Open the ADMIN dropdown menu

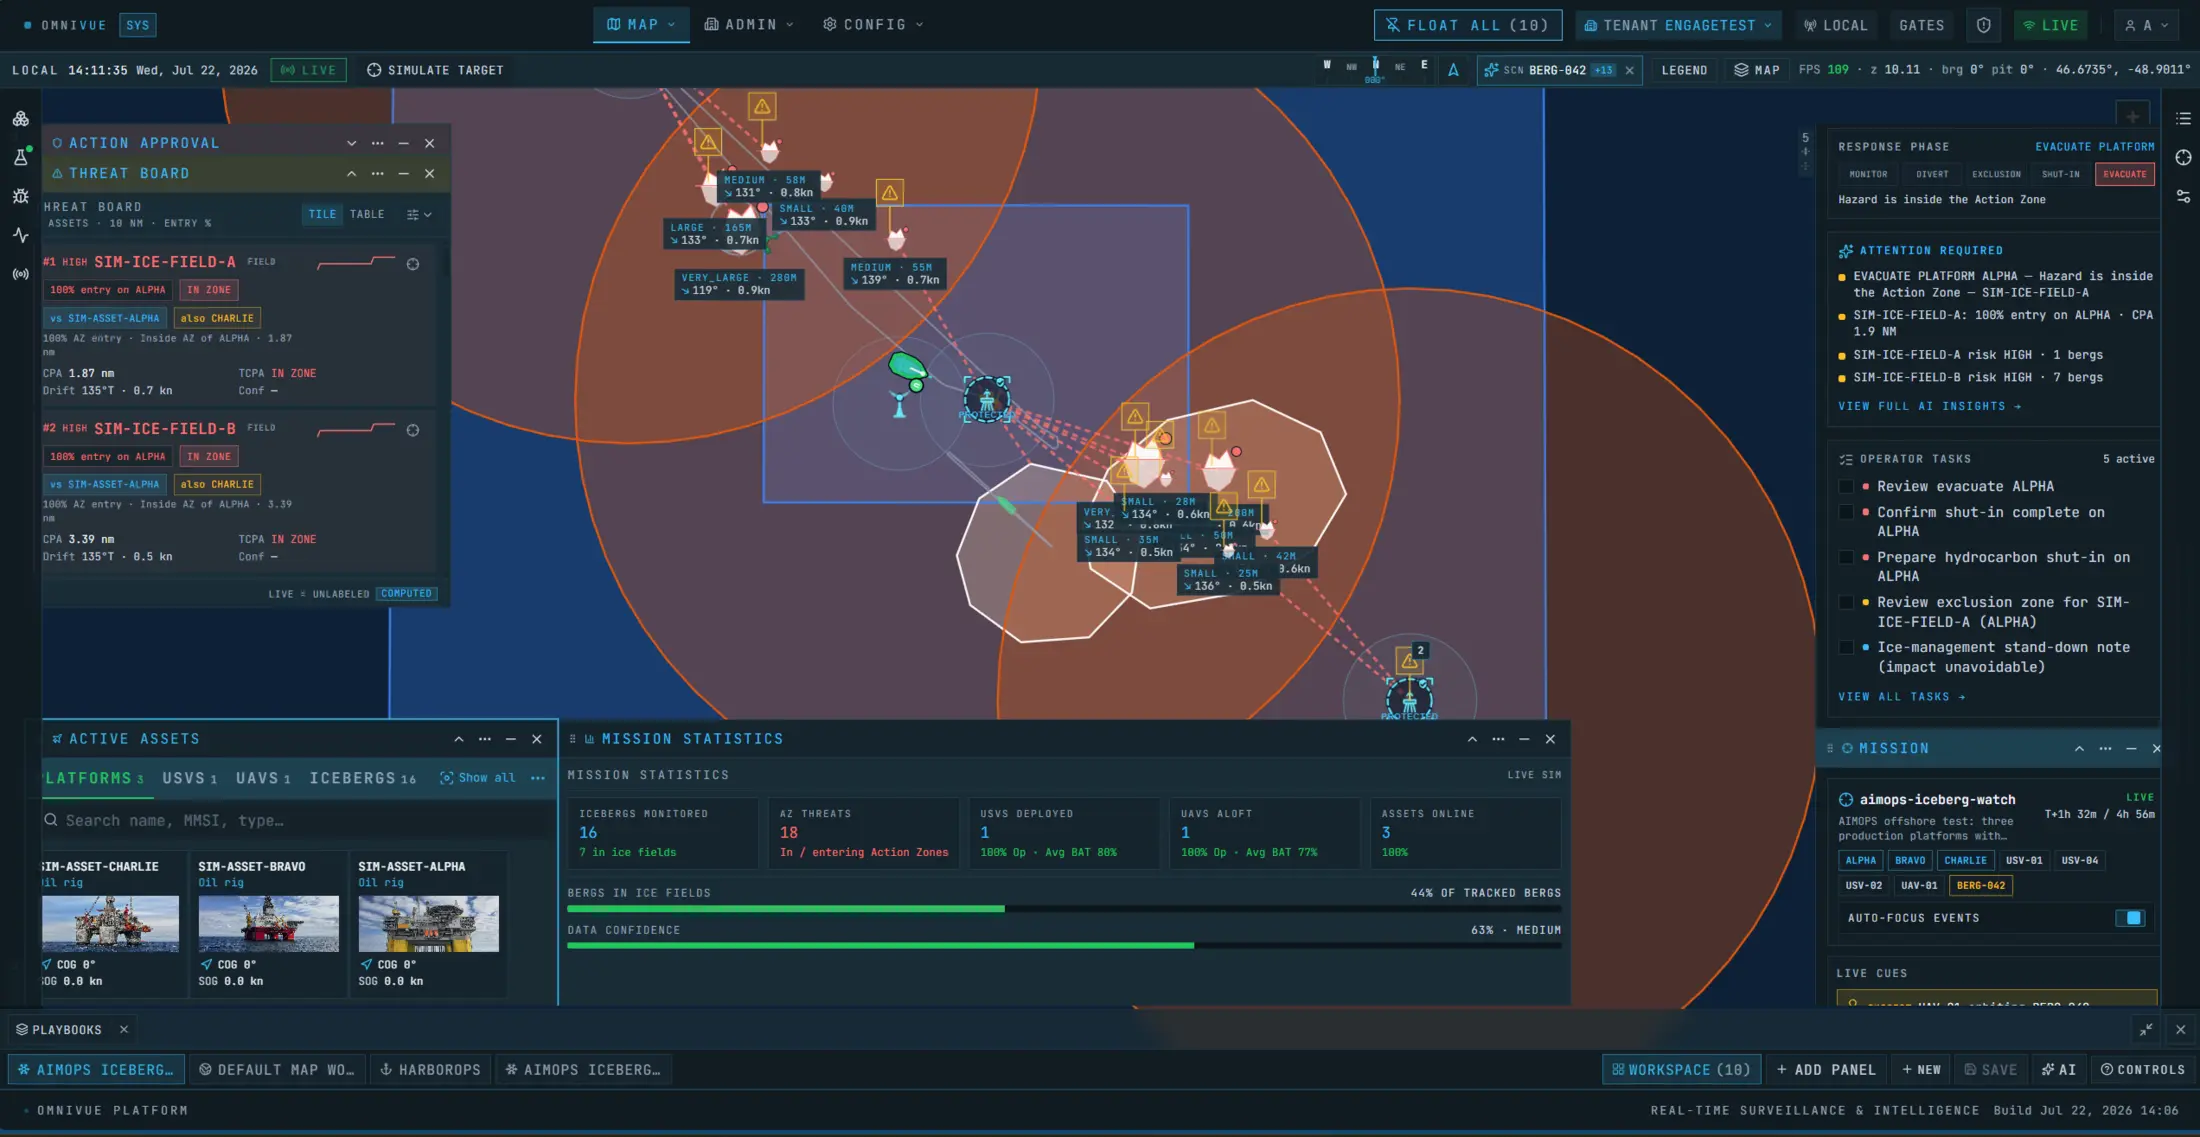[x=749, y=25]
